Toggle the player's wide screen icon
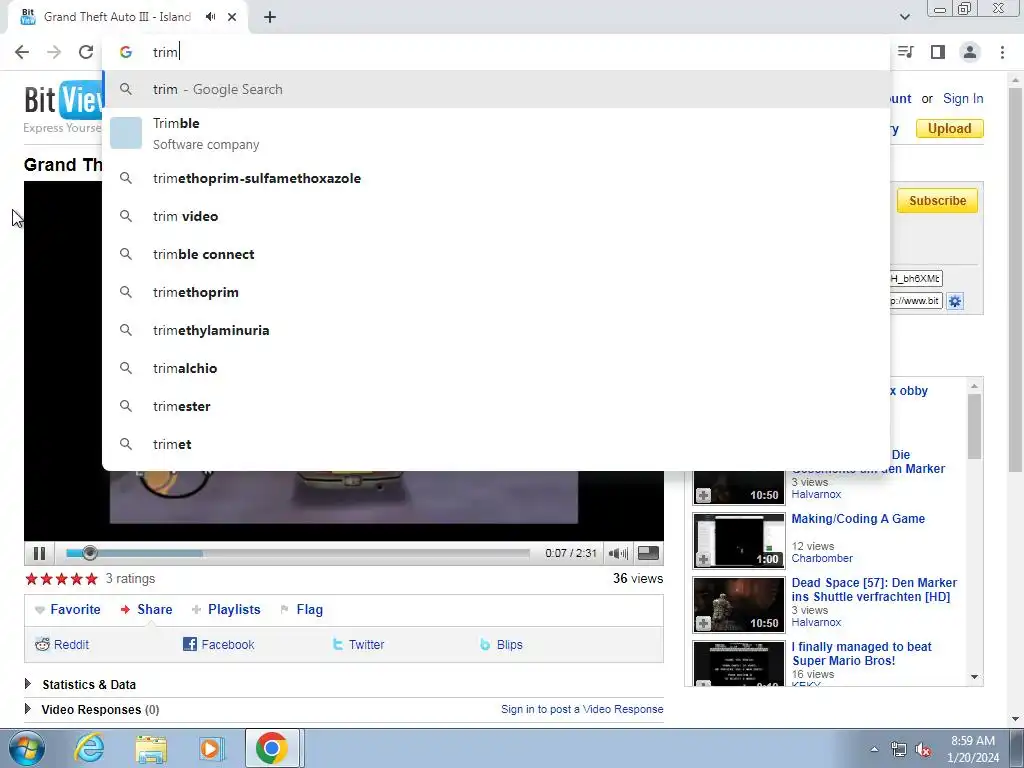 click(648, 553)
